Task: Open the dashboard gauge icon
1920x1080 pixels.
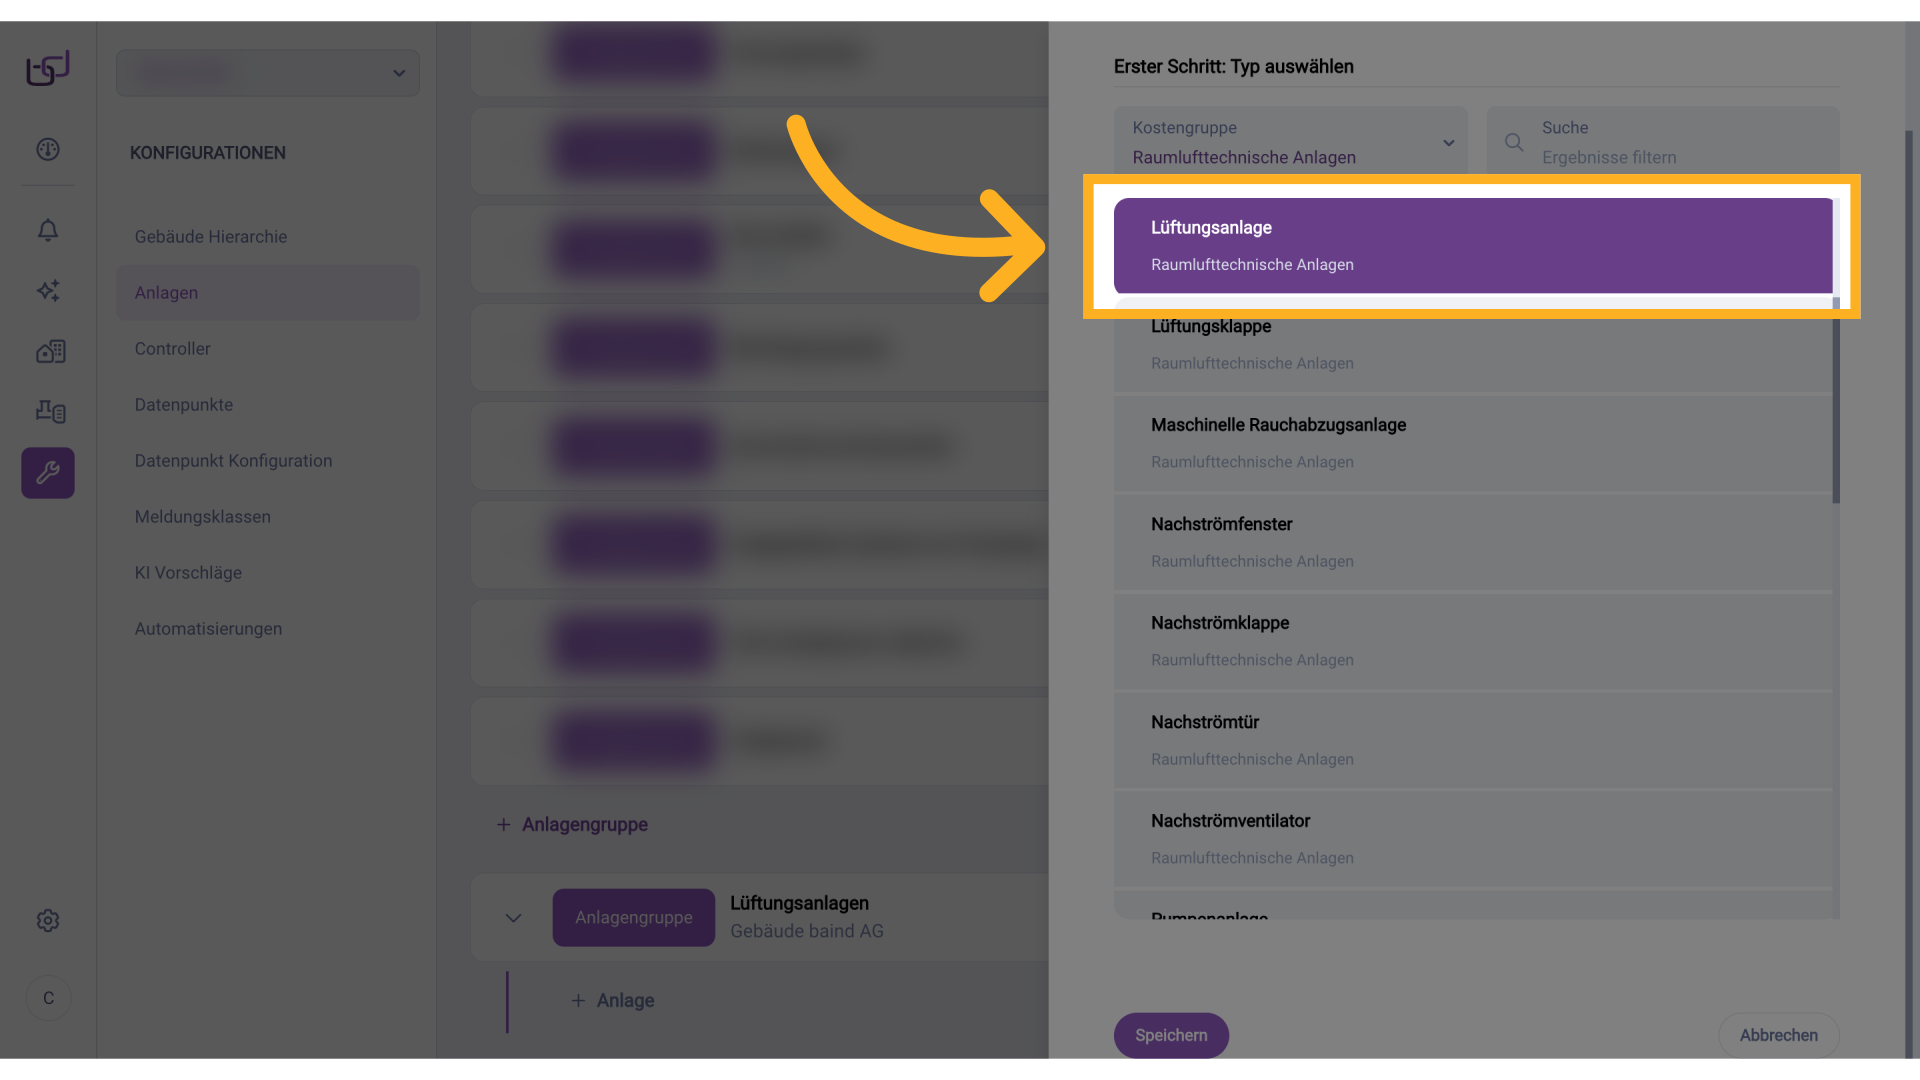Action: click(48, 150)
